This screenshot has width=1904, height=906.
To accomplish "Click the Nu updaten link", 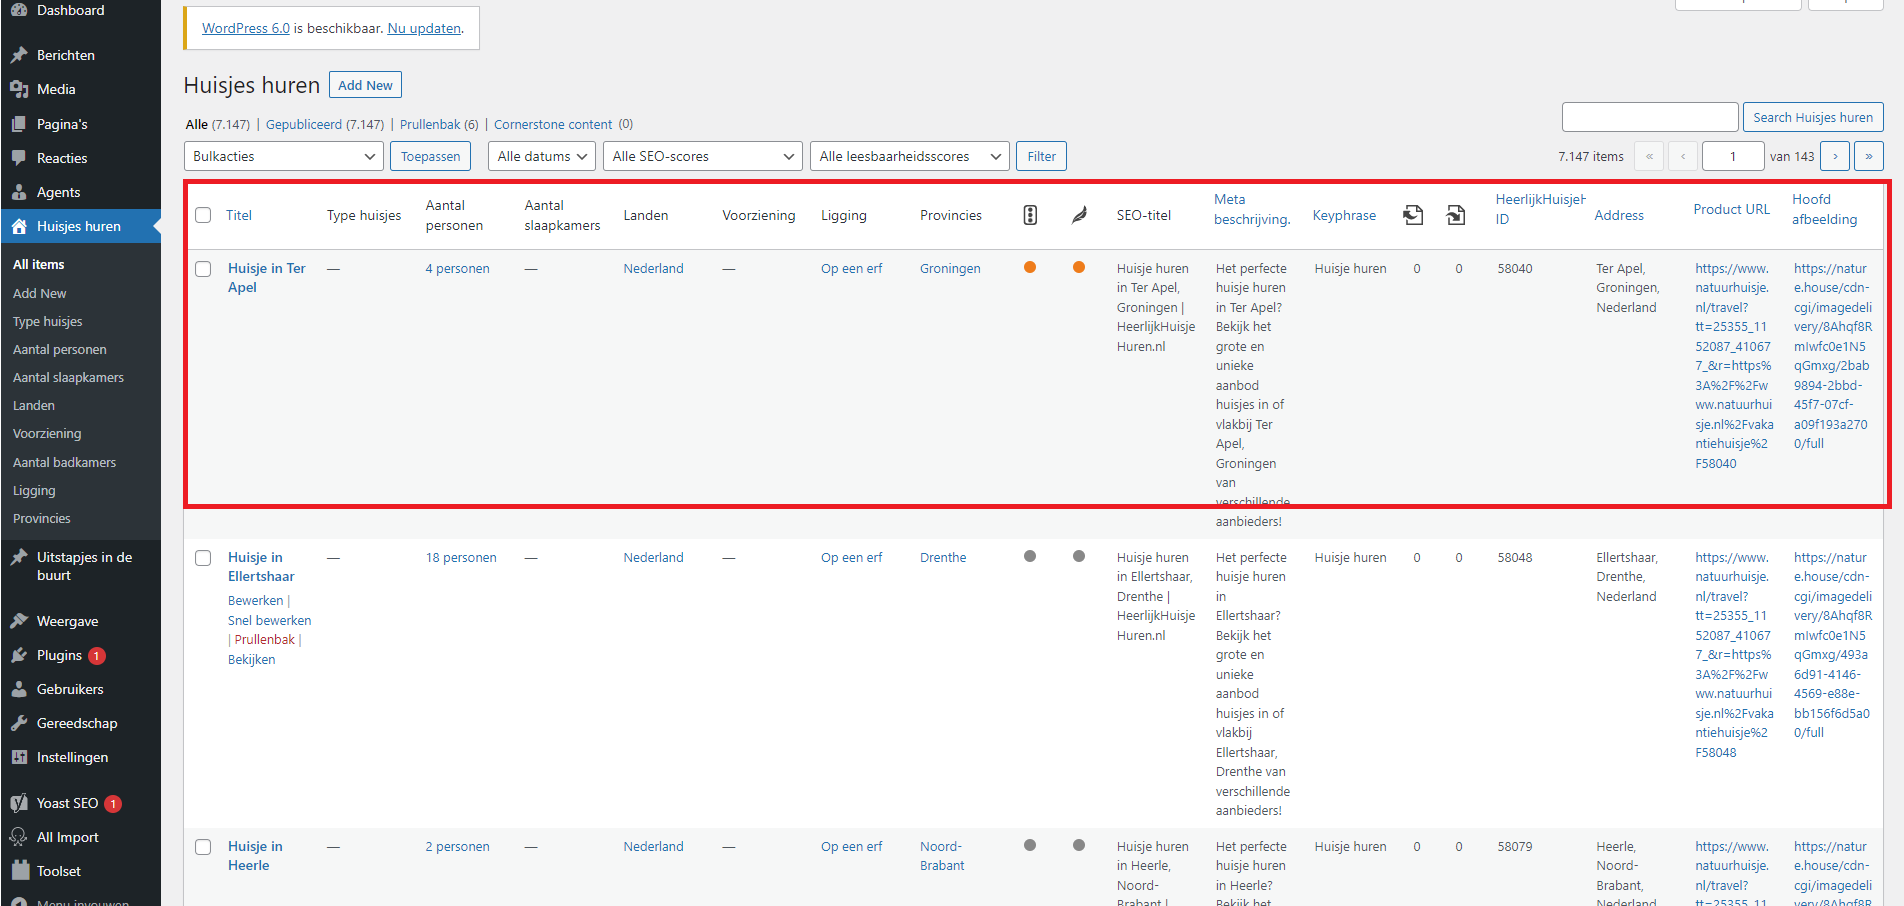I will pos(424,28).
